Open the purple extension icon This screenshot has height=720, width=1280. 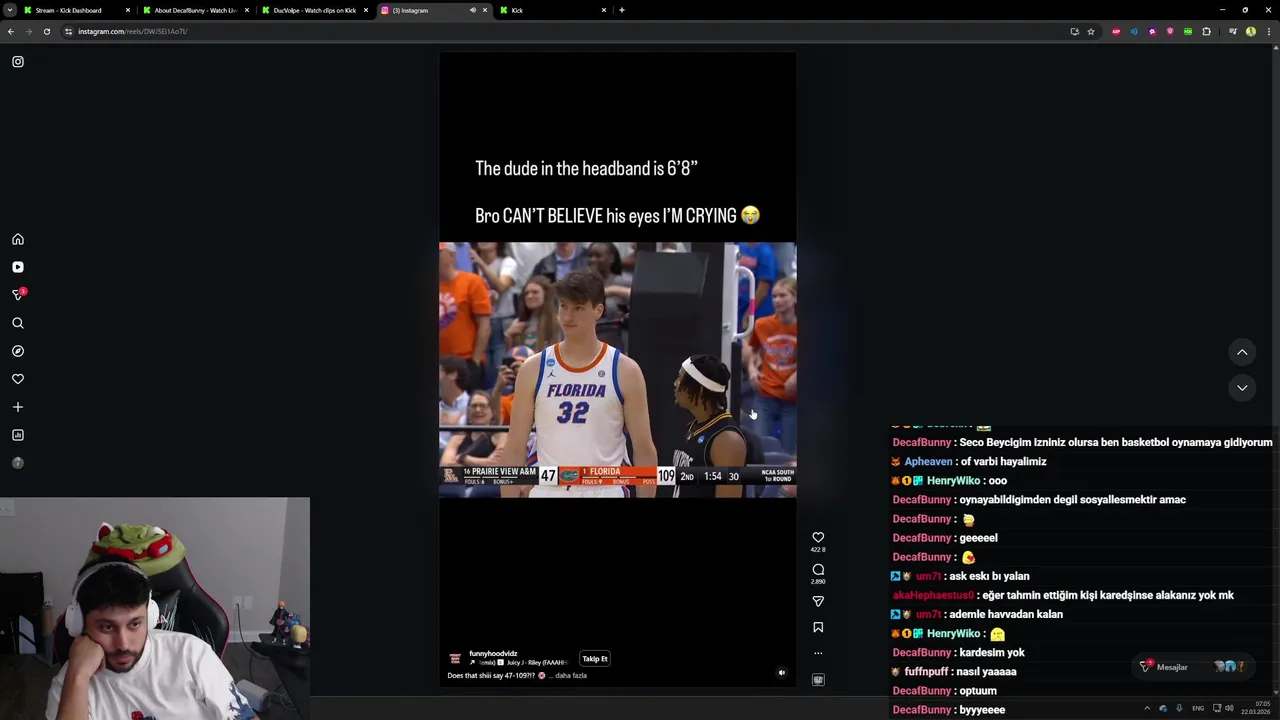(1152, 31)
